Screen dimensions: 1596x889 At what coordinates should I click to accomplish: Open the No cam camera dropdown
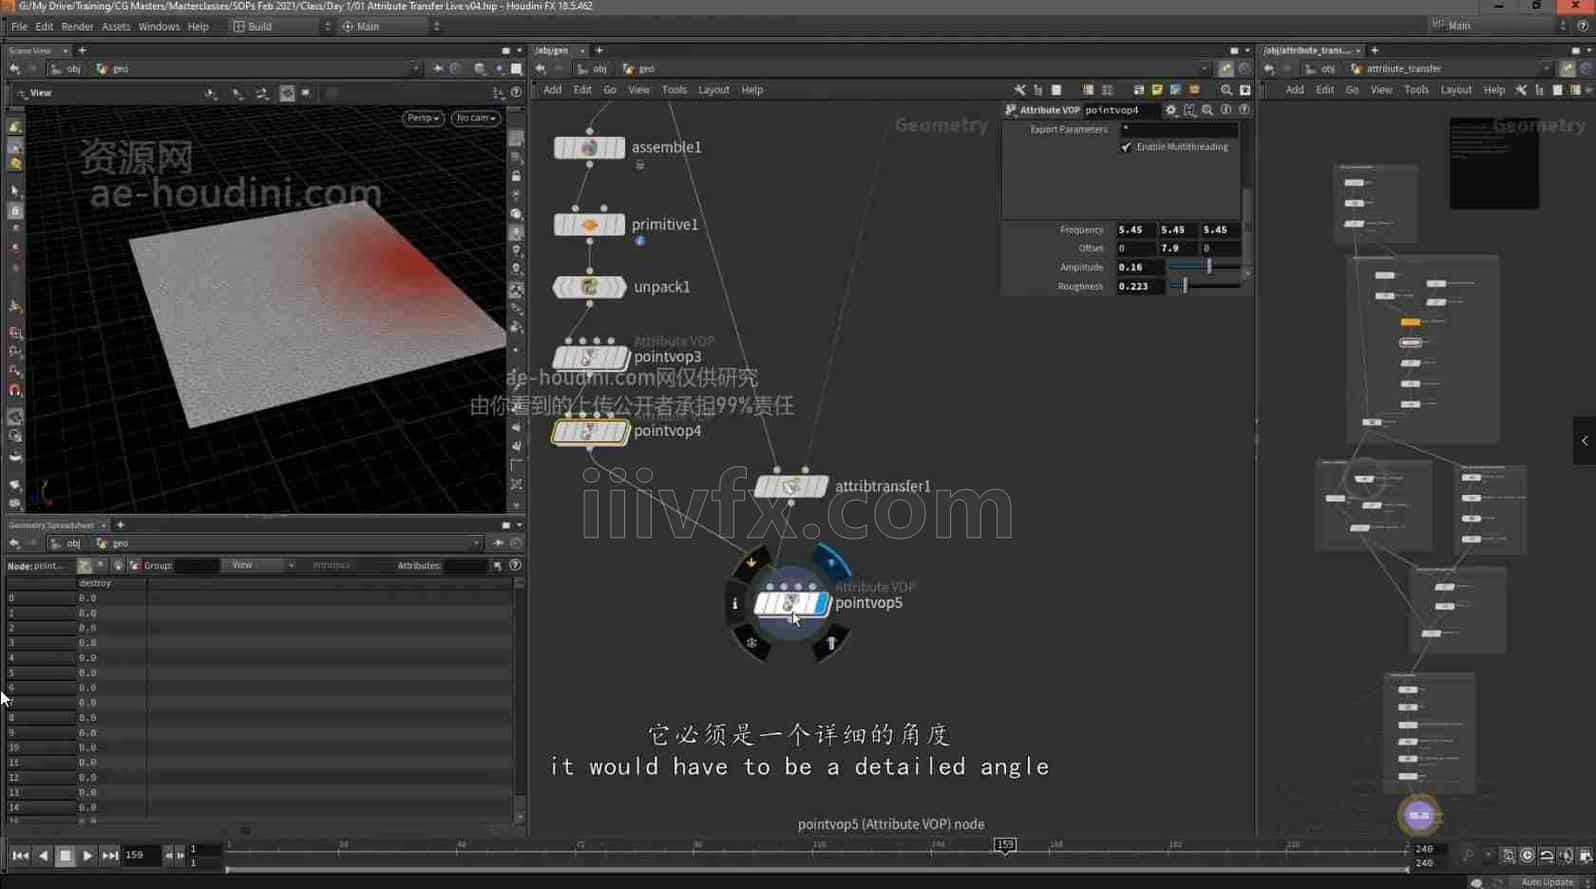pyautogui.click(x=476, y=118)
